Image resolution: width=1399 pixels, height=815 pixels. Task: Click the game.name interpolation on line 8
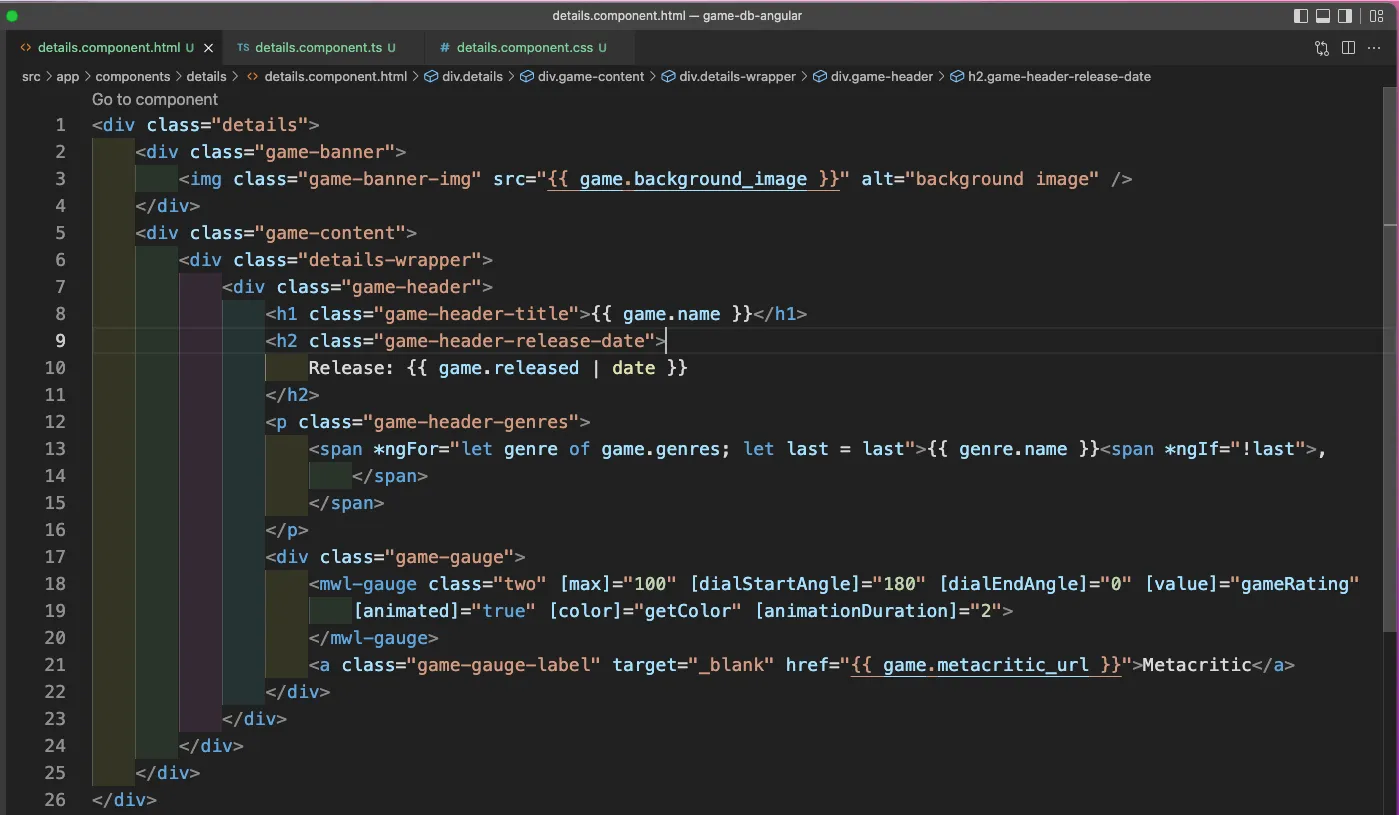671,314
